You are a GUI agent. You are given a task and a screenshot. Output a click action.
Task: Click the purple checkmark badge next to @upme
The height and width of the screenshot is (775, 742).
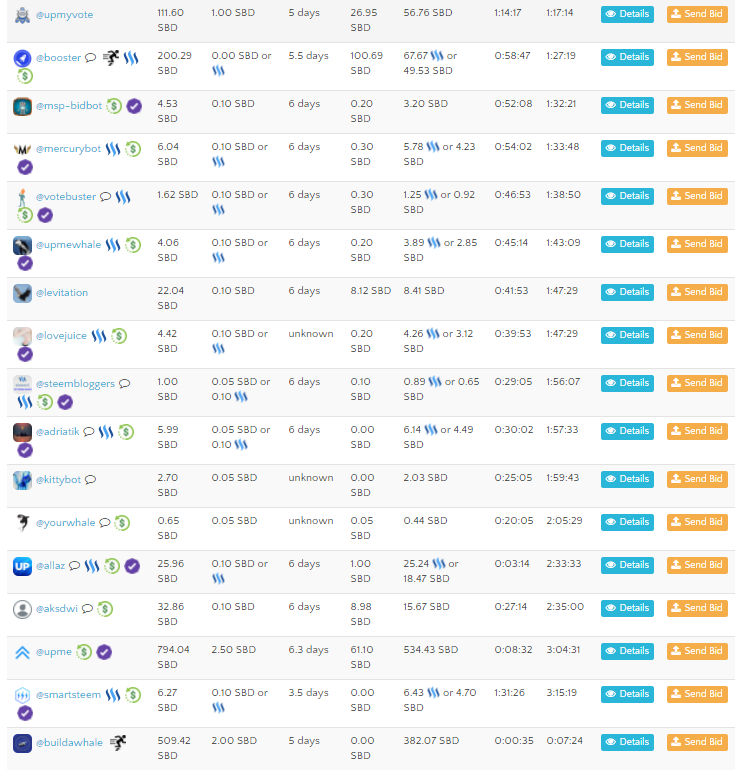point(104,652)
